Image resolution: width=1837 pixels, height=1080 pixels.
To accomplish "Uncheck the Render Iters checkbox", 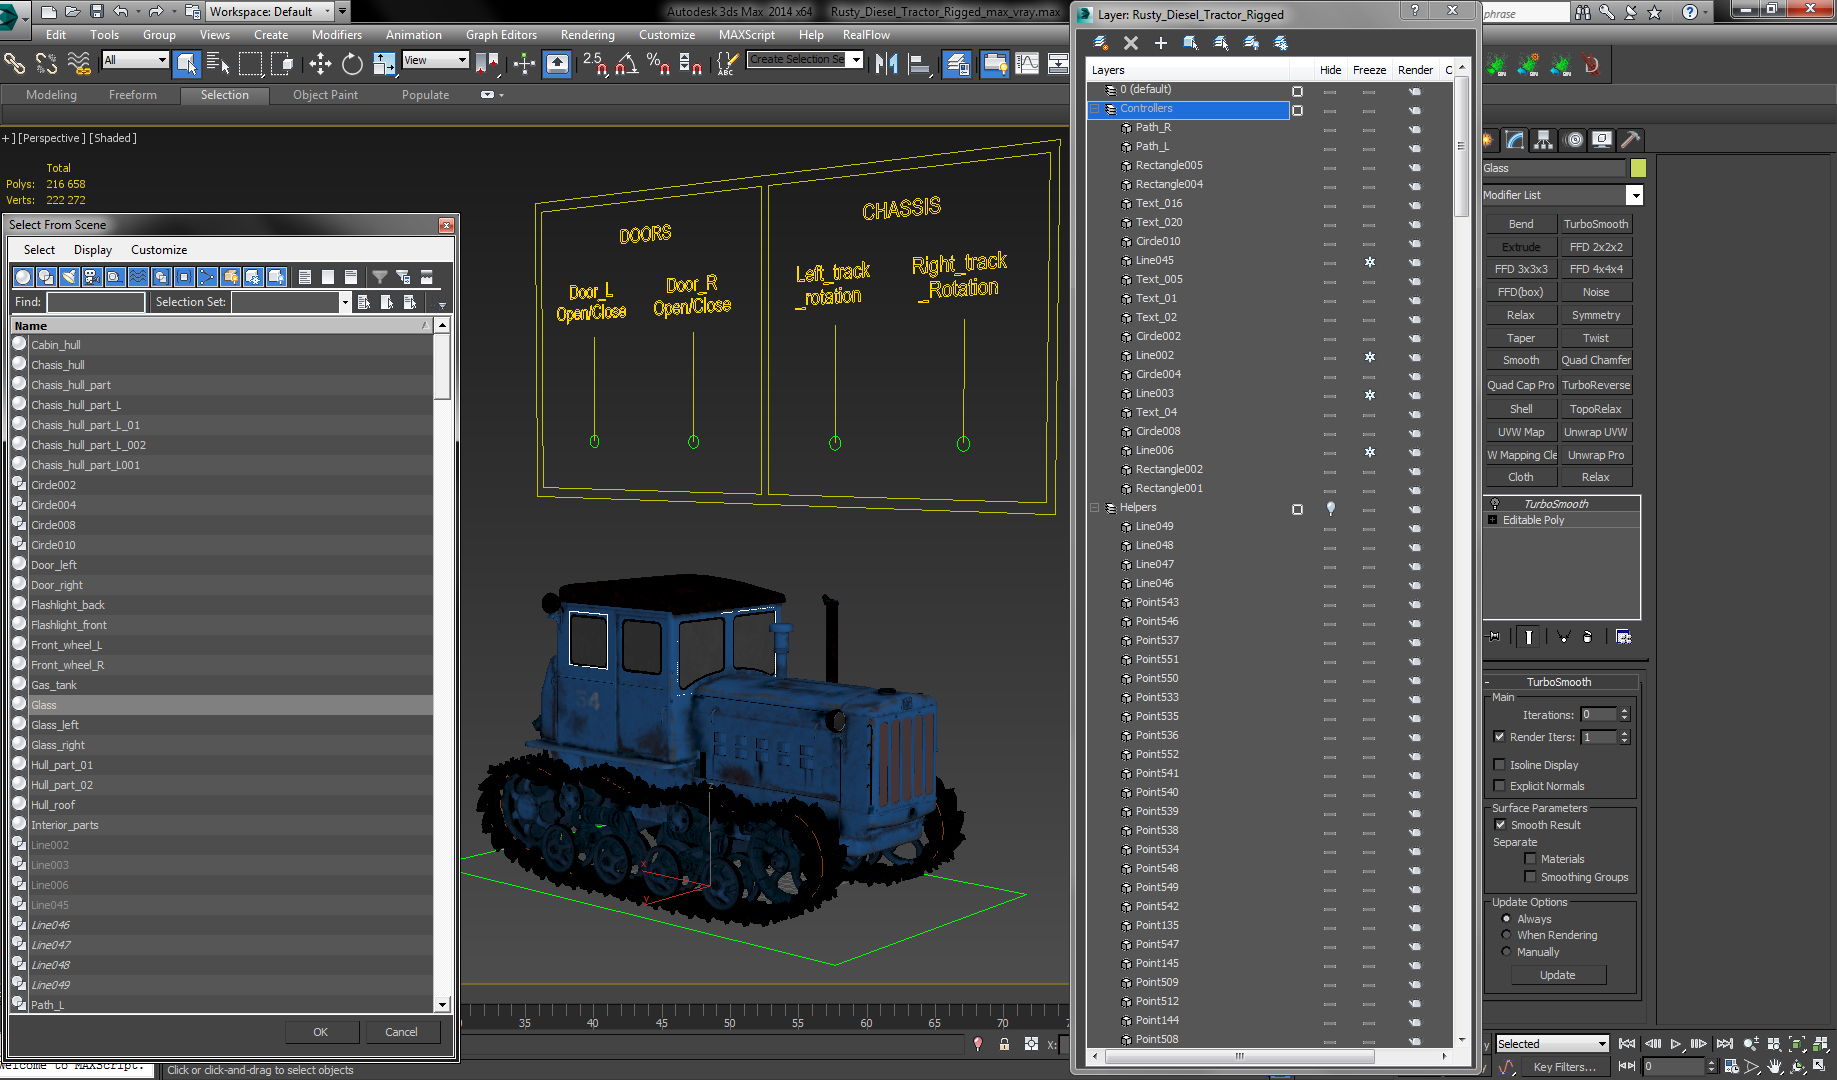I will (1499, 737).
